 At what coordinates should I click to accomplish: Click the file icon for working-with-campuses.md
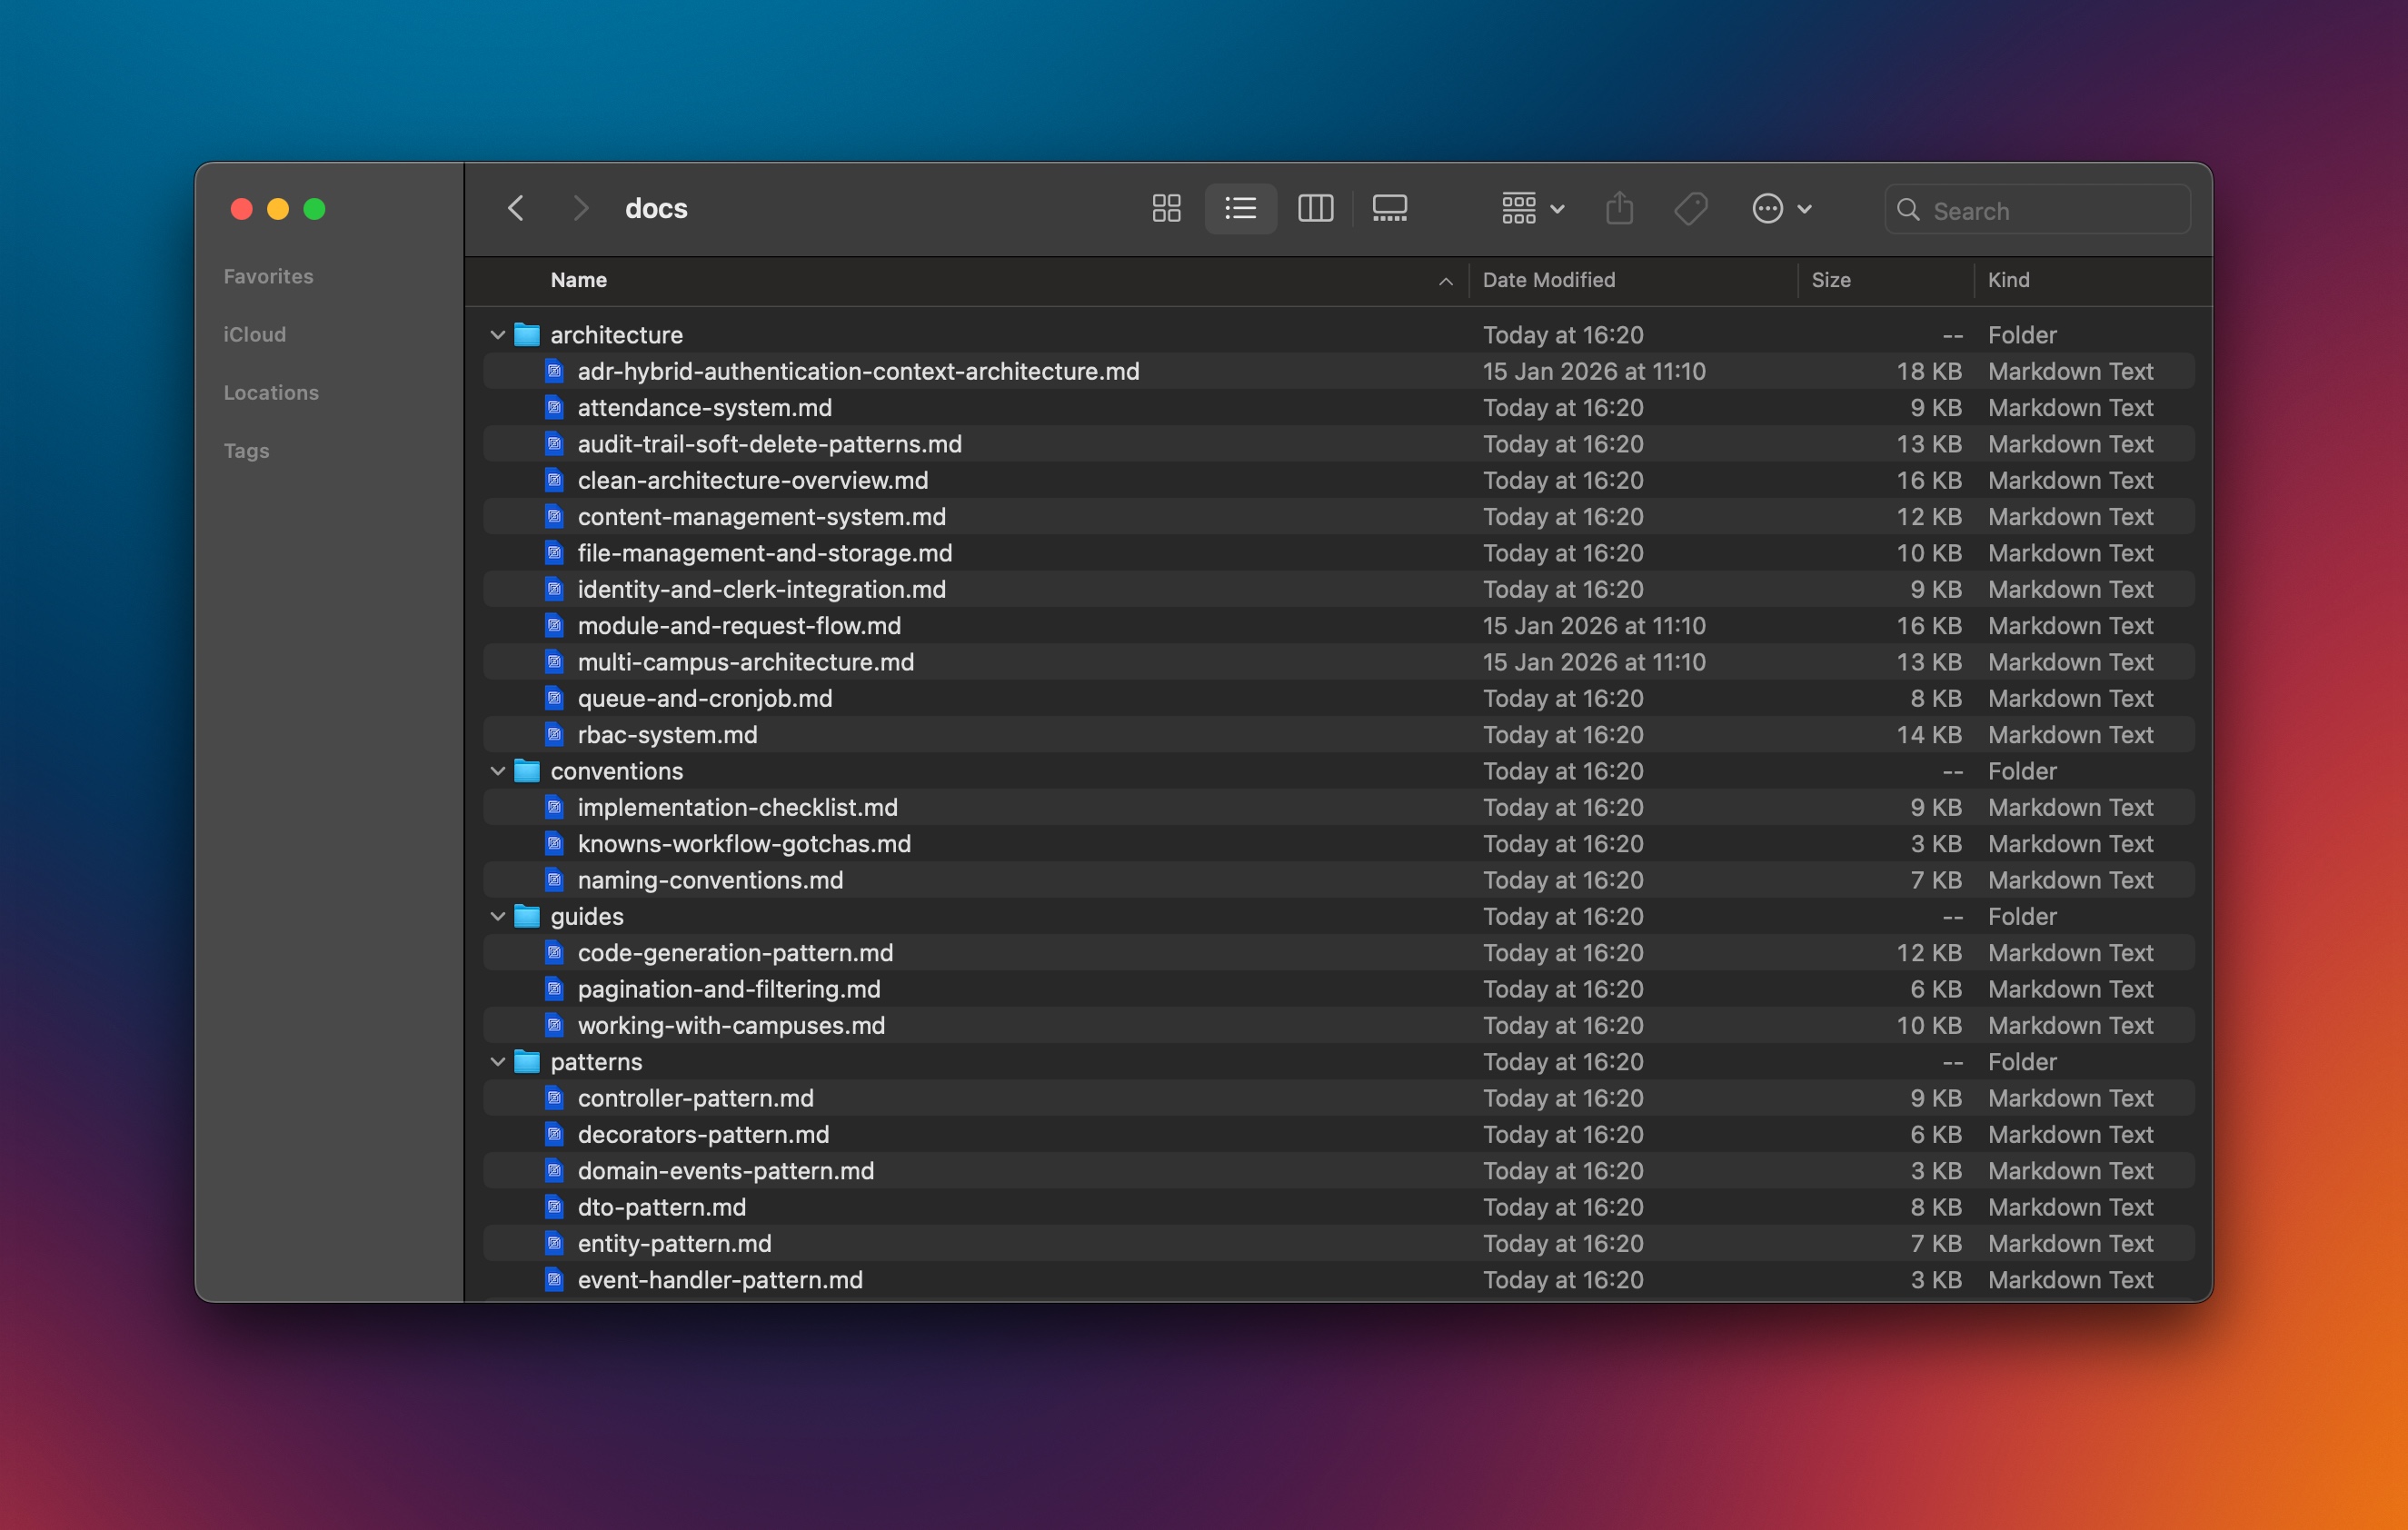coord(554,1025)
